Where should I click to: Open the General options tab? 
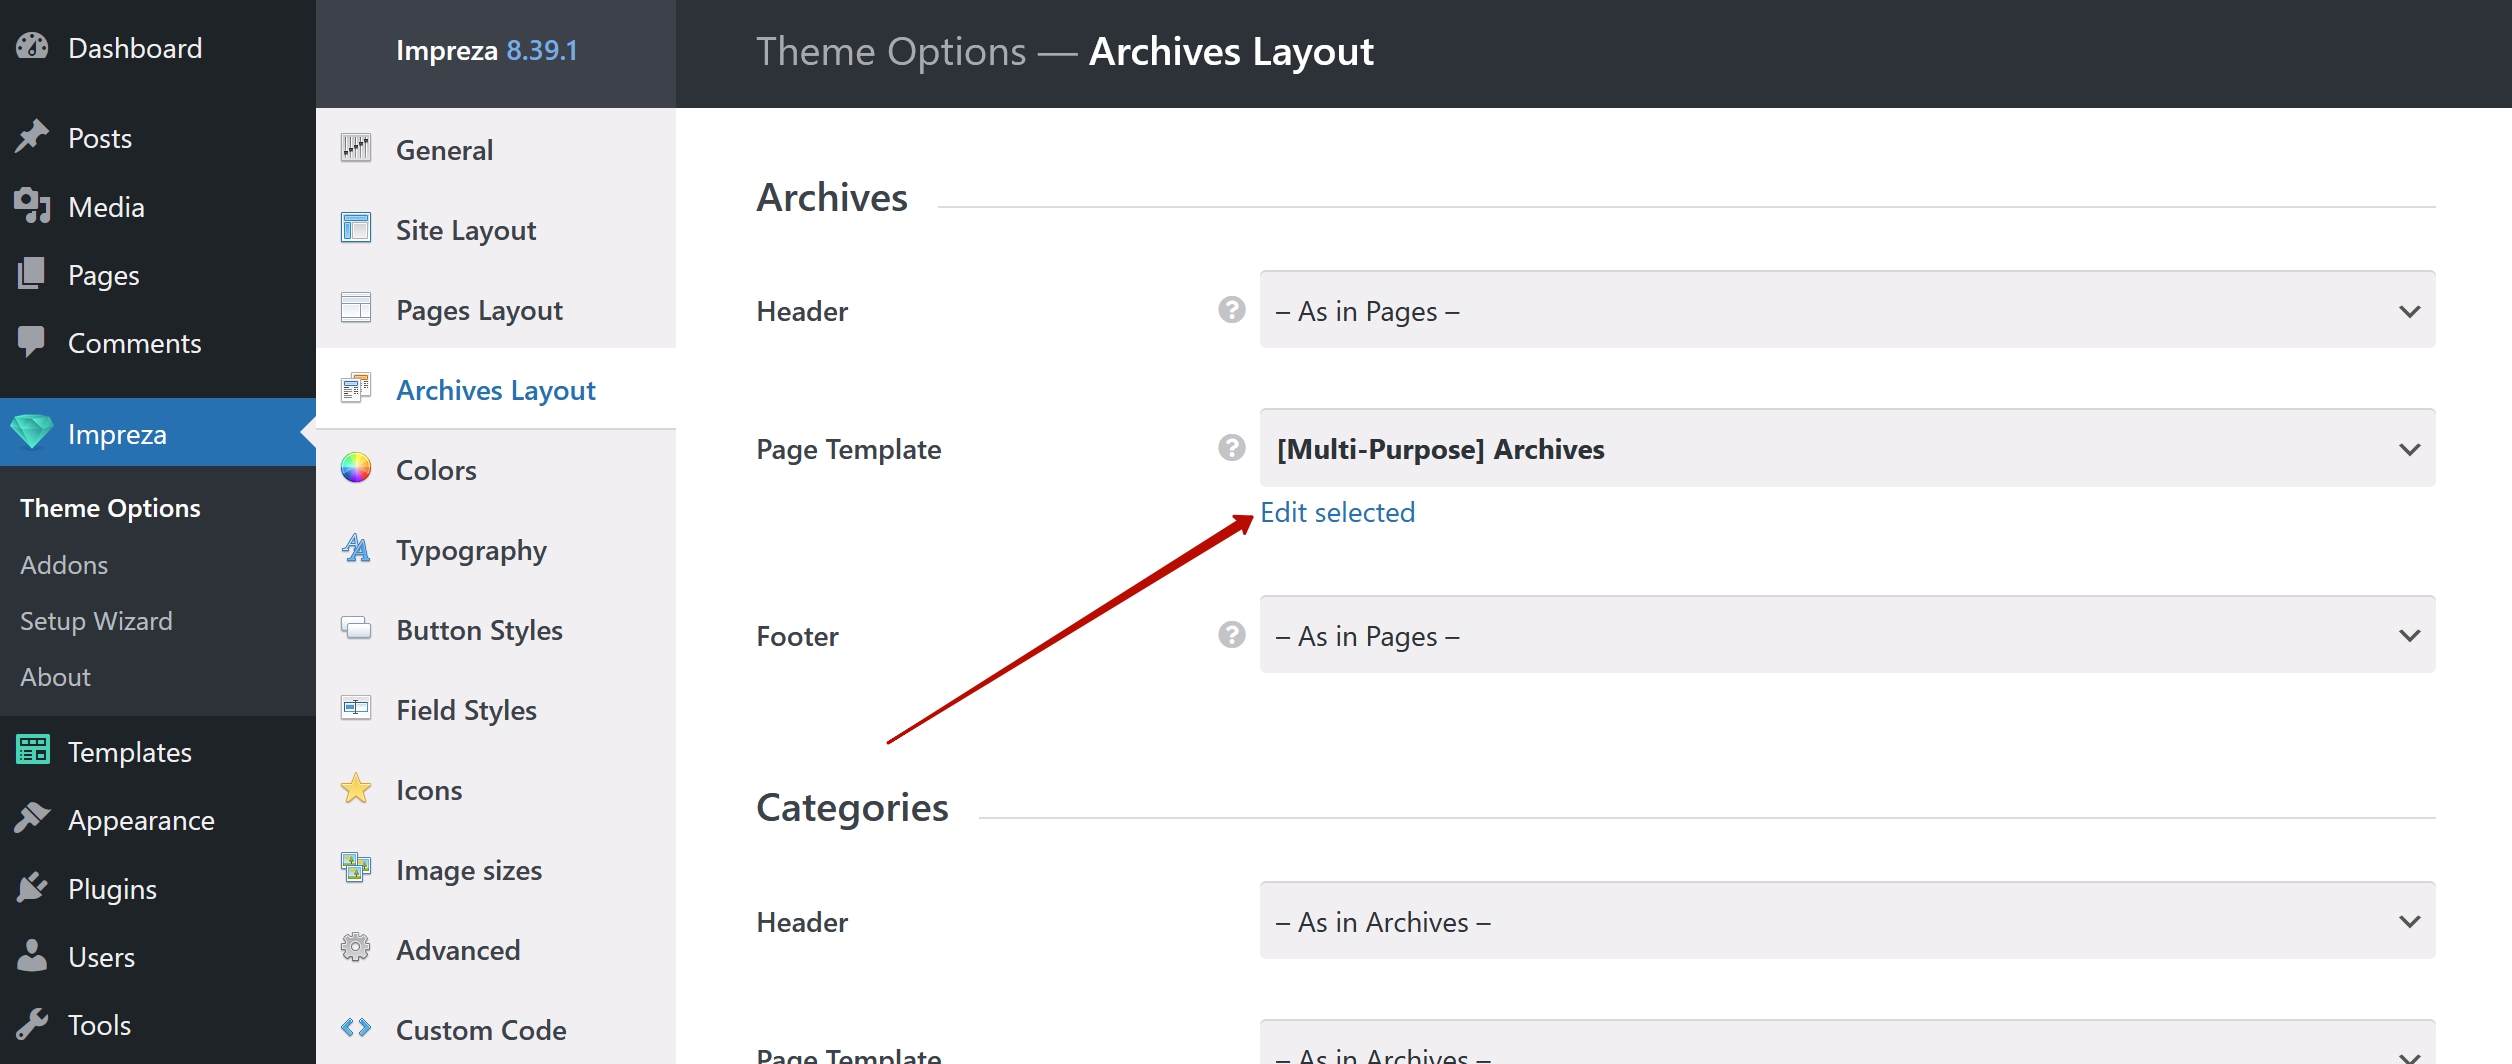pos(496,148)
